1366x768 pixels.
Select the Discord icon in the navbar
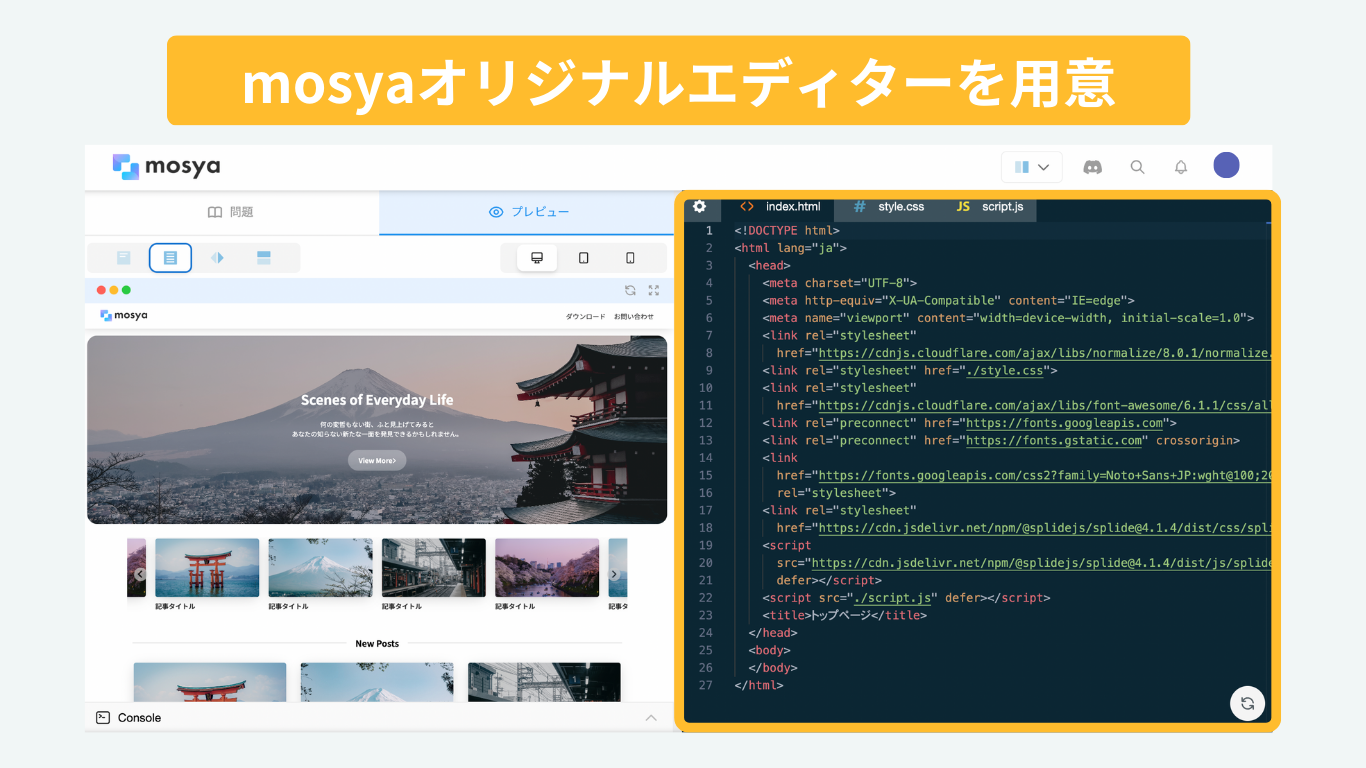[1092, 167]
